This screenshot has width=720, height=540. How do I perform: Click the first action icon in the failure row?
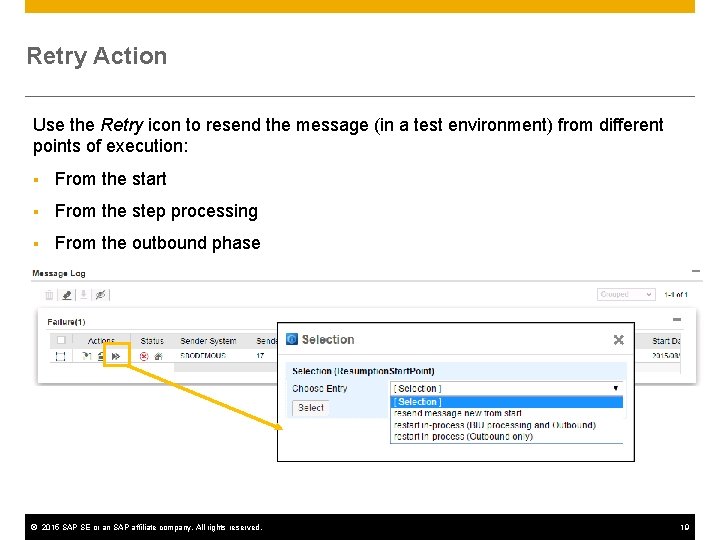coord(87,356)
